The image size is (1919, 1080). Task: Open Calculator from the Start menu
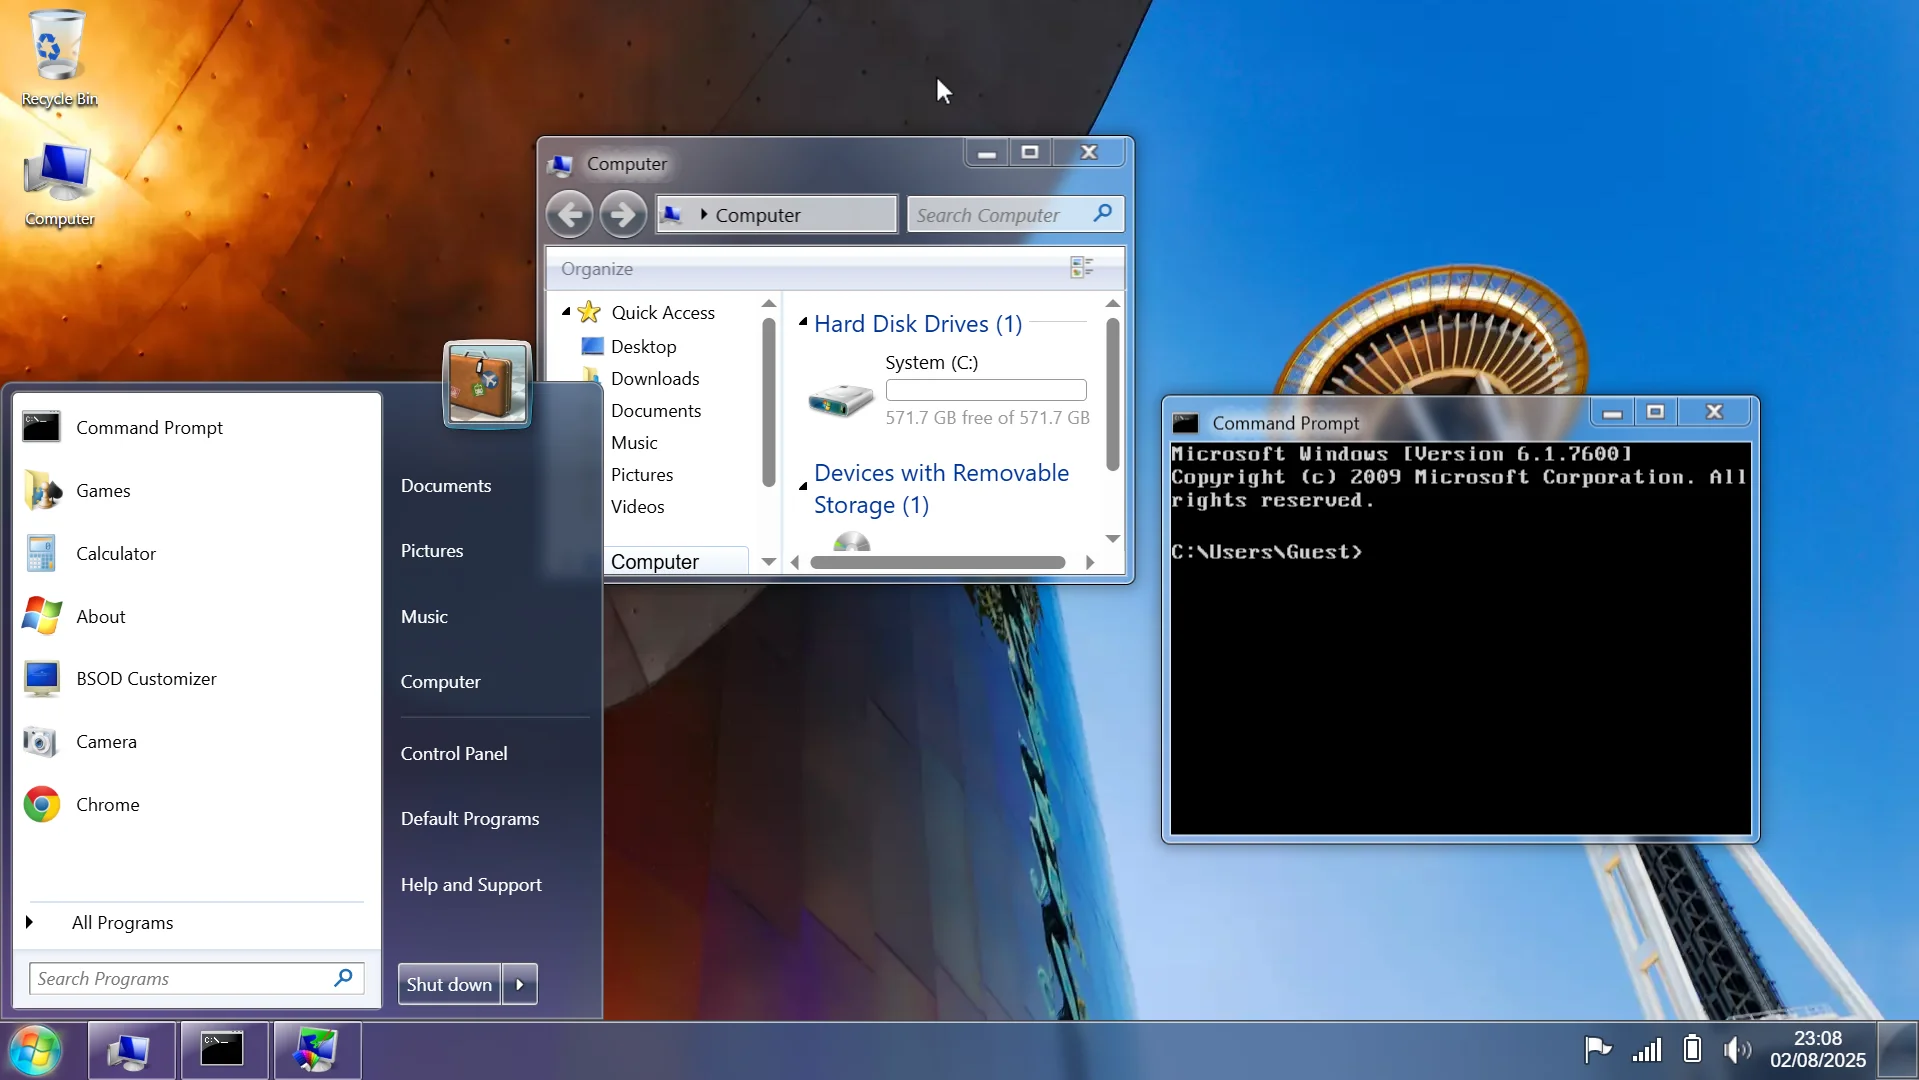(x=116, y=553)
